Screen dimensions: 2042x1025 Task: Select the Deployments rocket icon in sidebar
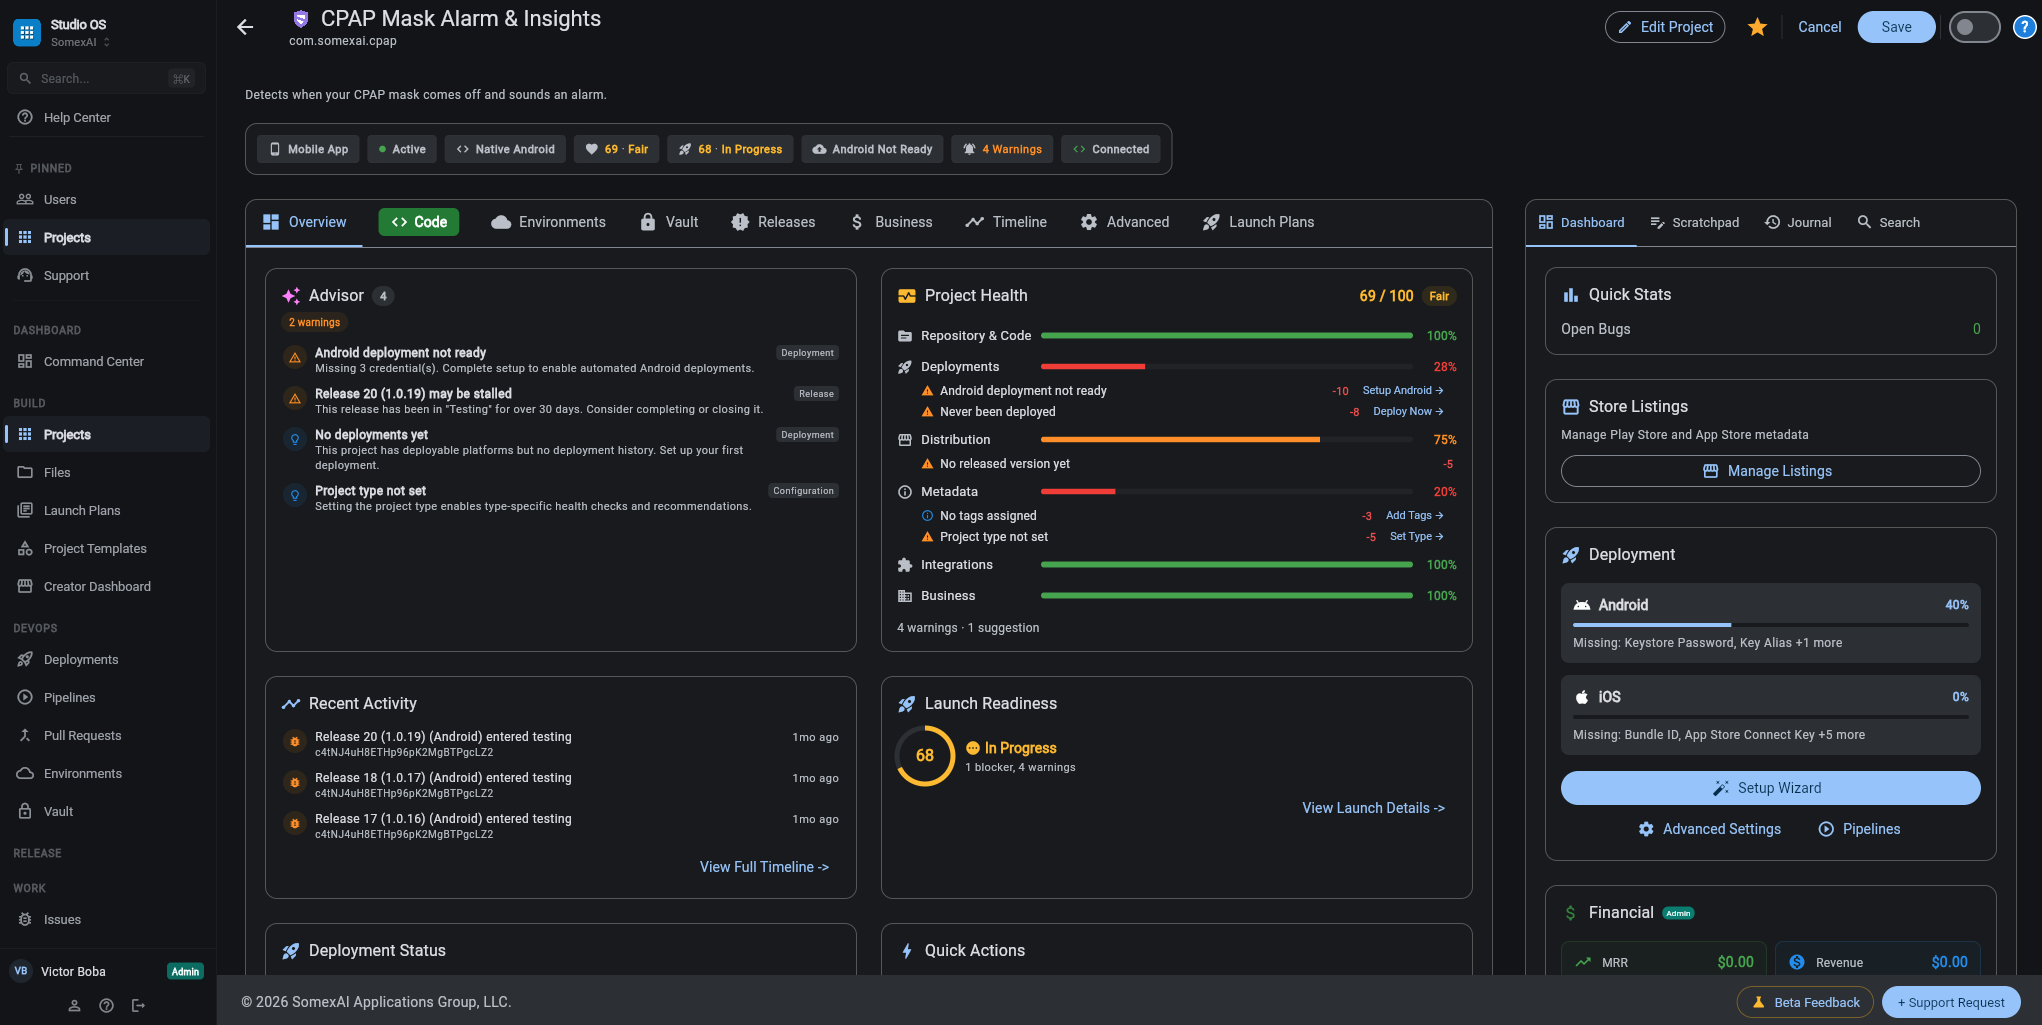(x=27, y=659)
